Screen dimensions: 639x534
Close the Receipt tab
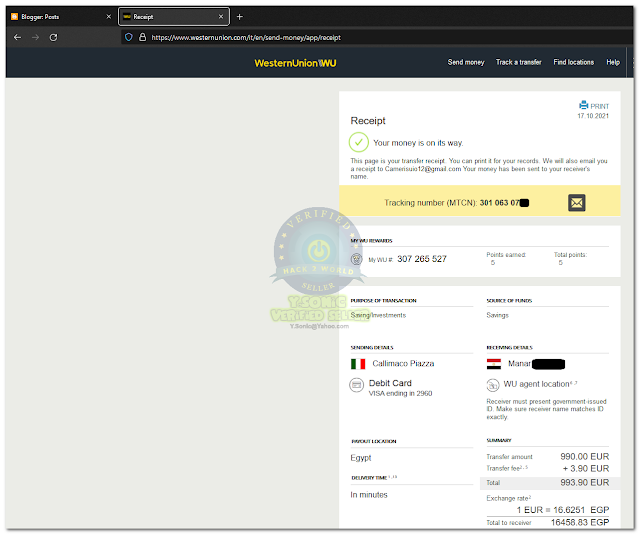[221, 17]
